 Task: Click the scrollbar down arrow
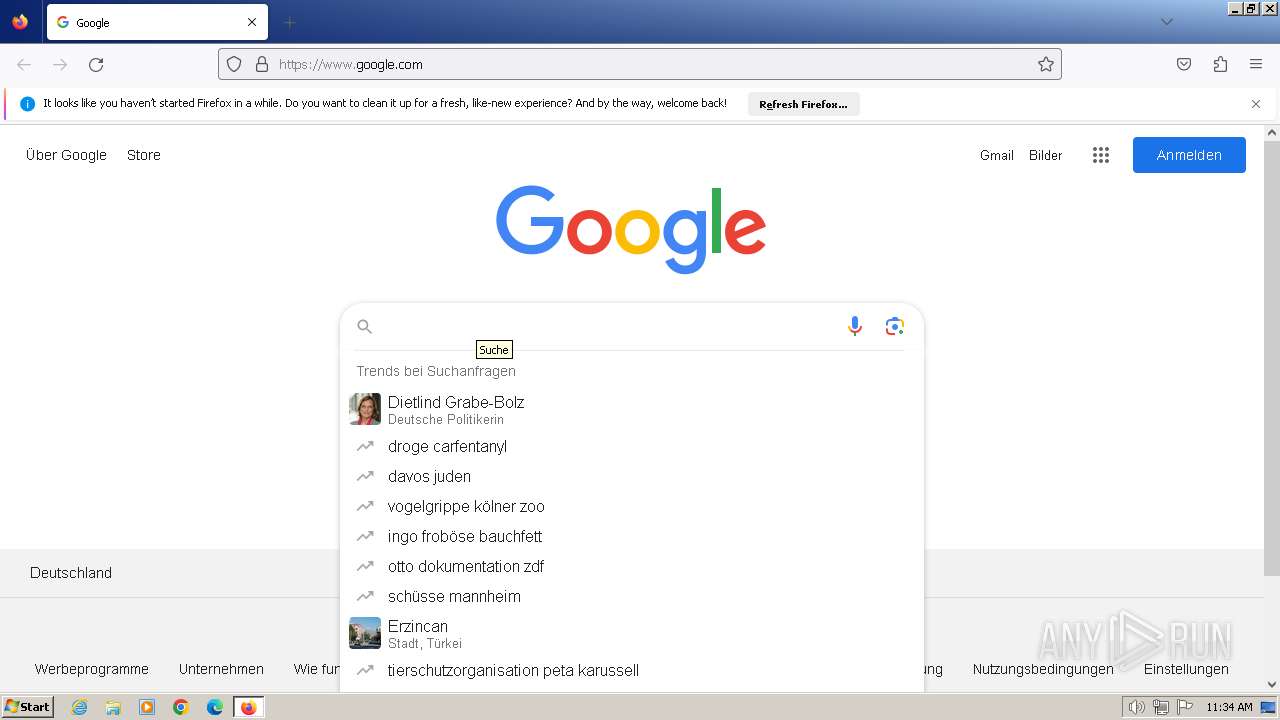[1272, 685]
